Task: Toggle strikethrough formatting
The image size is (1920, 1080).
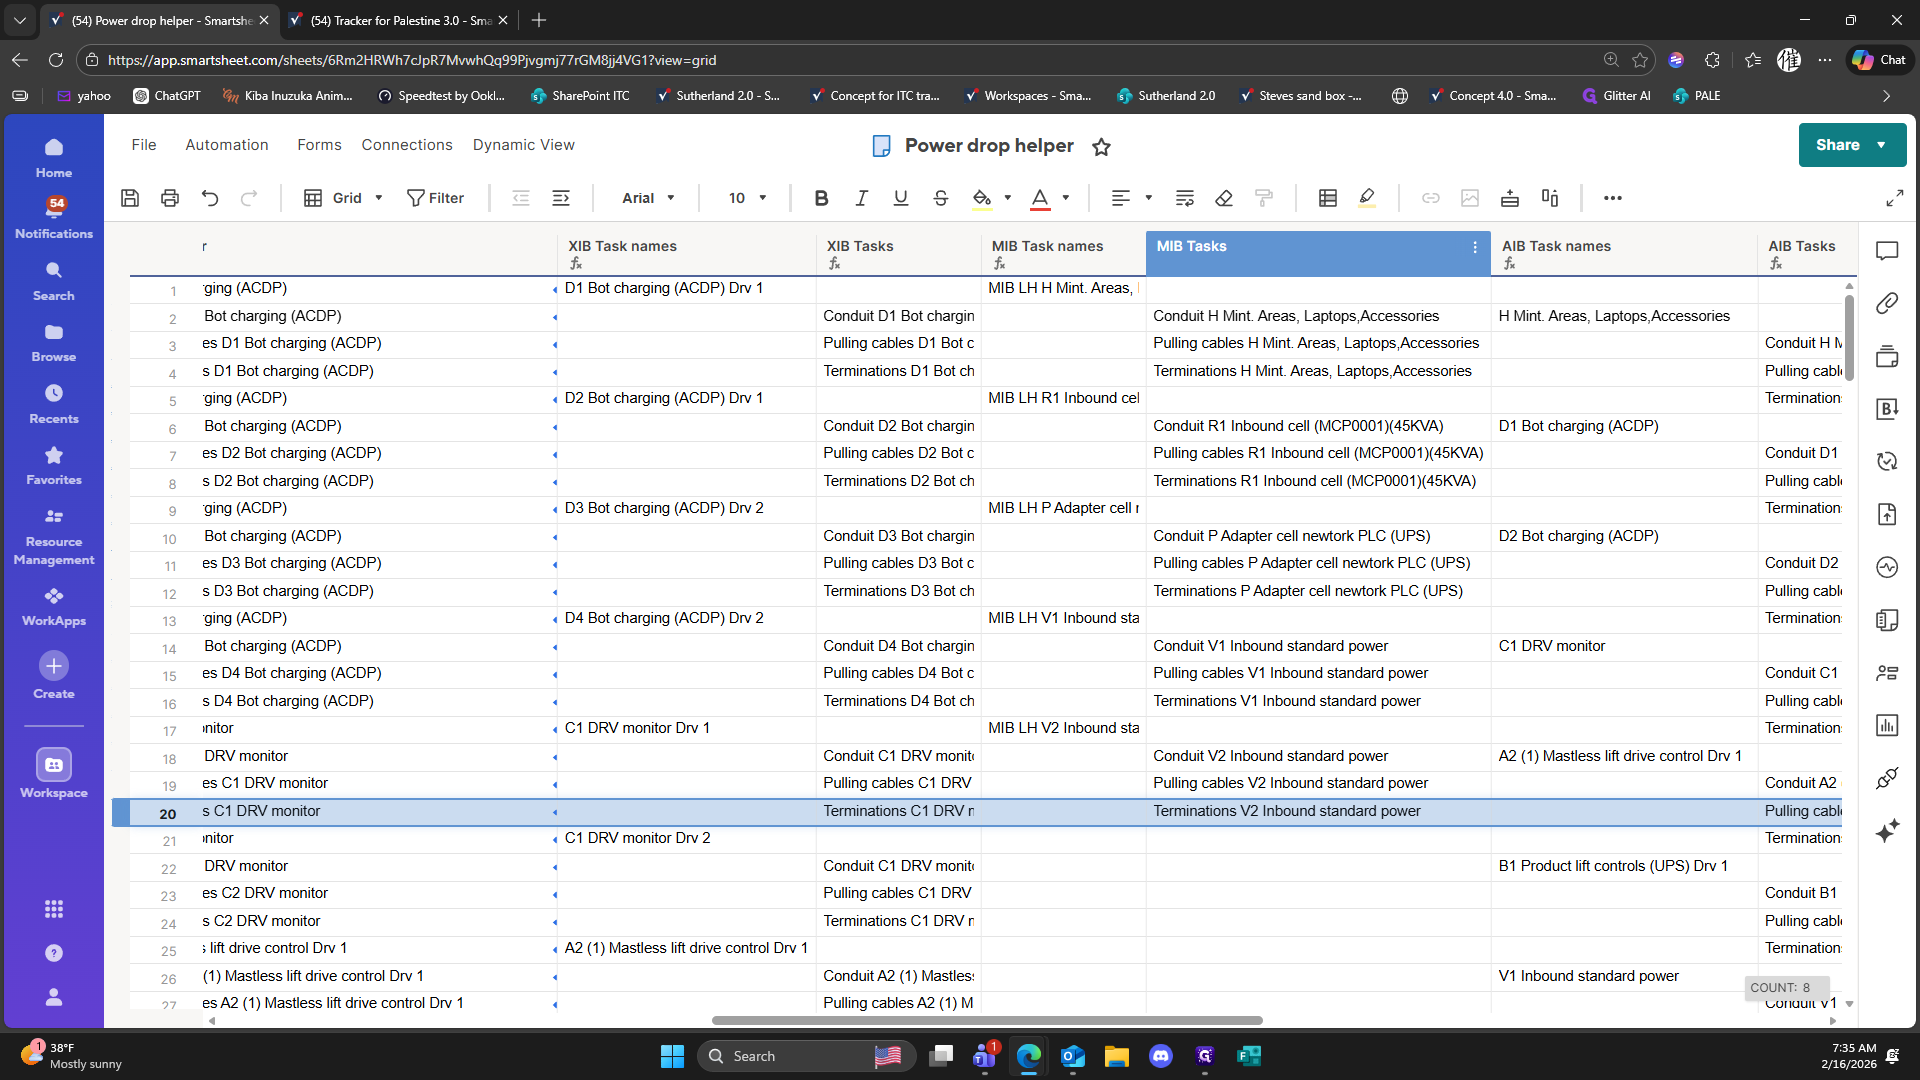Action: pyautogui.click(x=940, y=198)
